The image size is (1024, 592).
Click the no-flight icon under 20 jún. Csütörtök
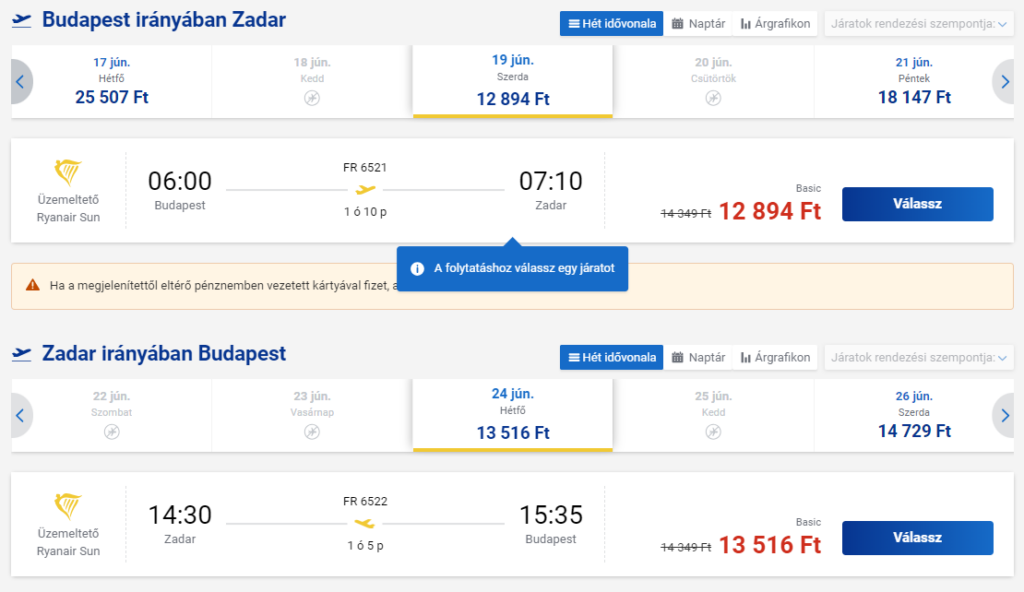click(x=713, y=98)
